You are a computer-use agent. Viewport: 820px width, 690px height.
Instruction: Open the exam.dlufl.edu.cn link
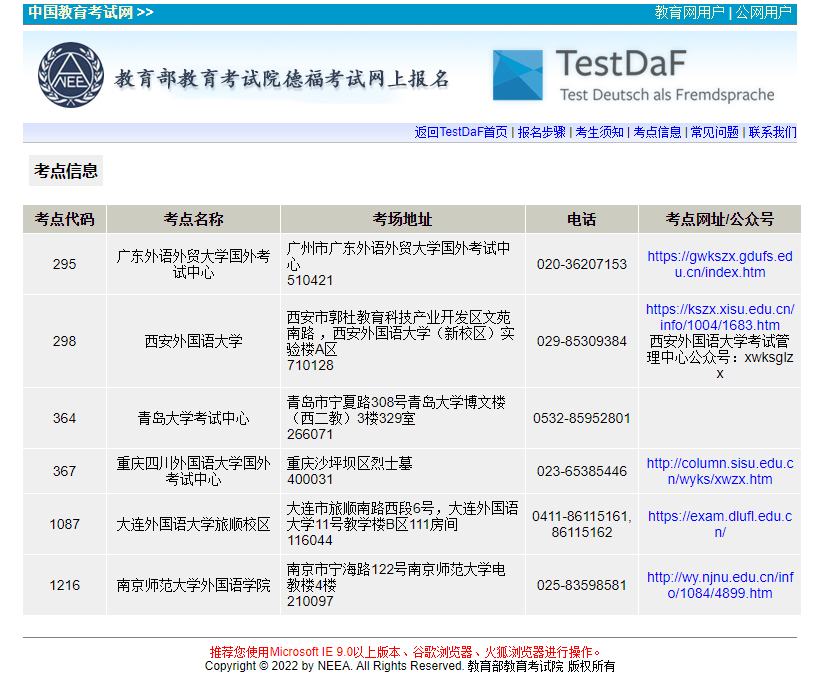(720, 524)
